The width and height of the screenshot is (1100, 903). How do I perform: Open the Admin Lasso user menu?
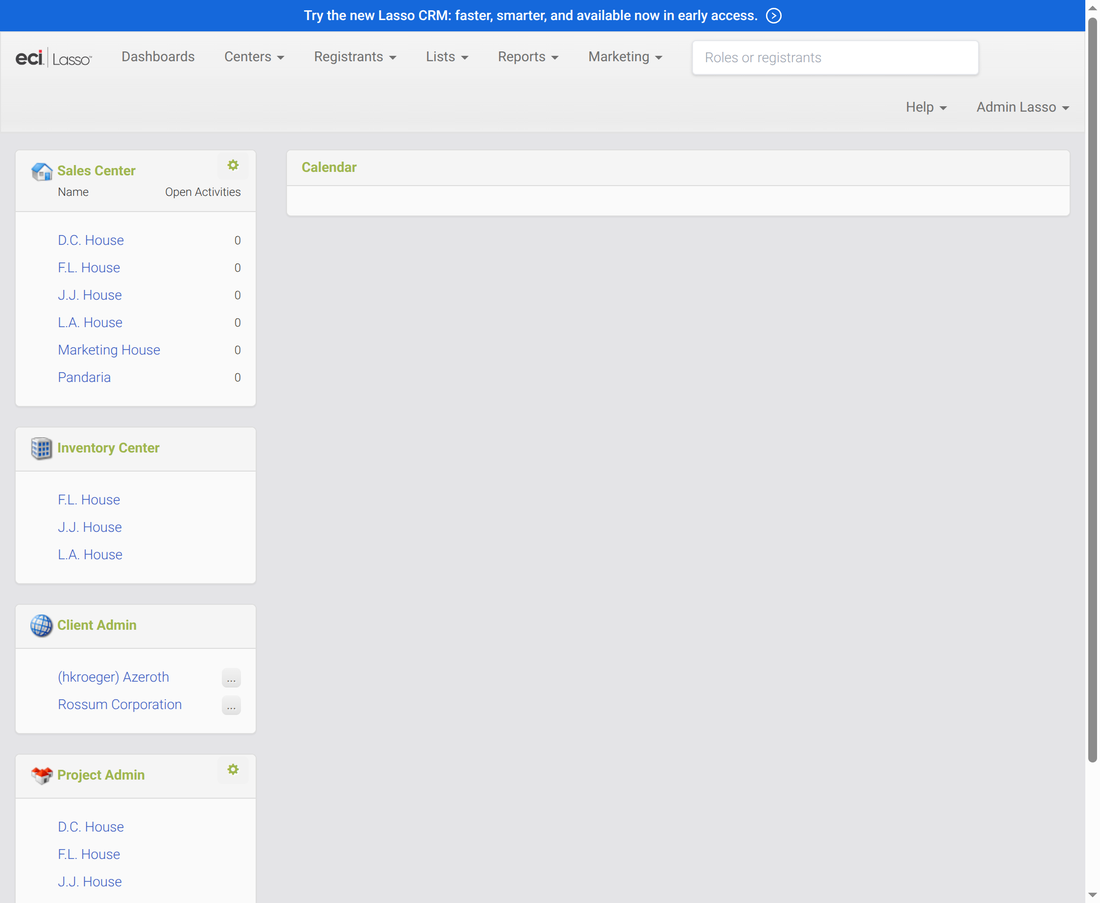1023,107
